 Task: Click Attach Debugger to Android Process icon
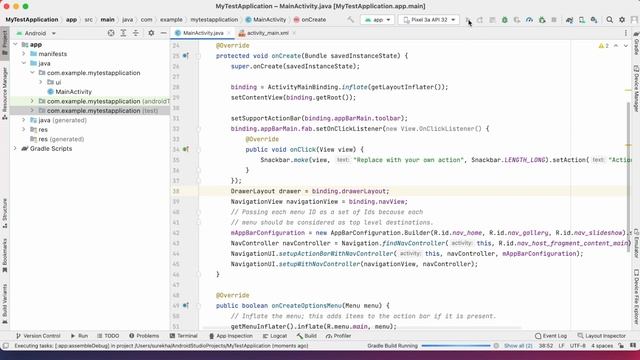[x=542, y=20]
